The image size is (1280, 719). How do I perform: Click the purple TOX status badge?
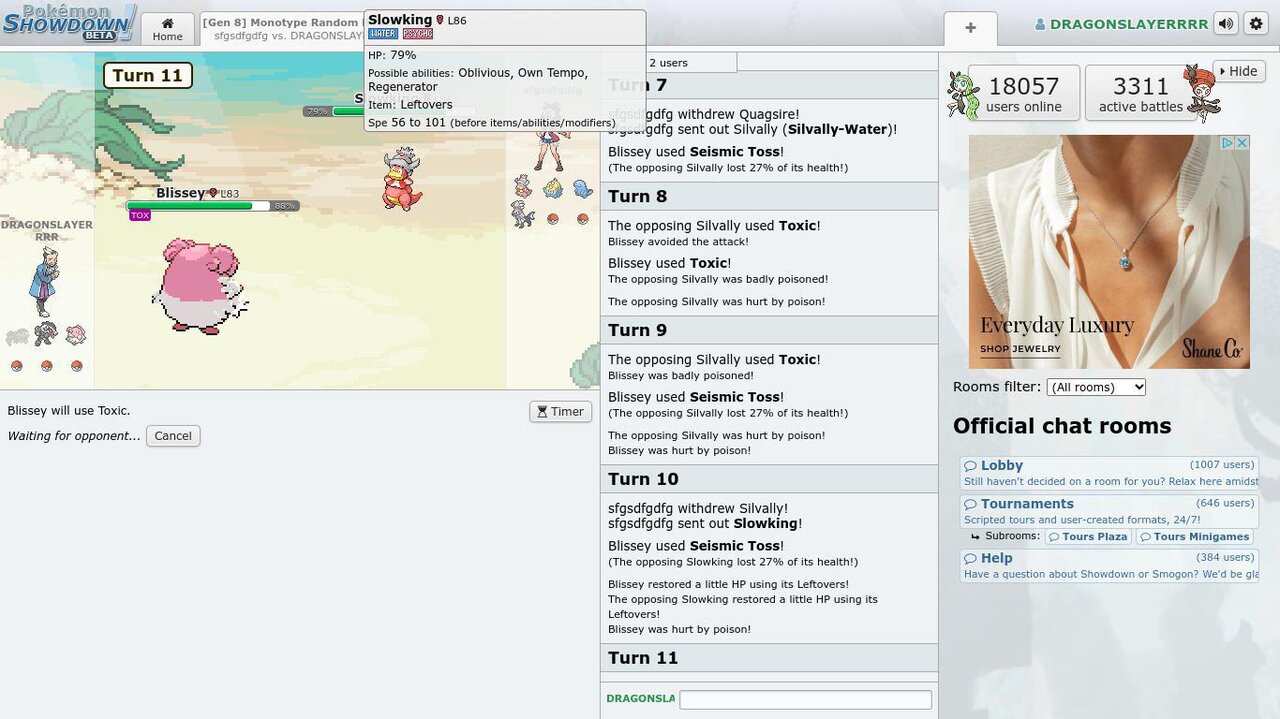(140, 215)
